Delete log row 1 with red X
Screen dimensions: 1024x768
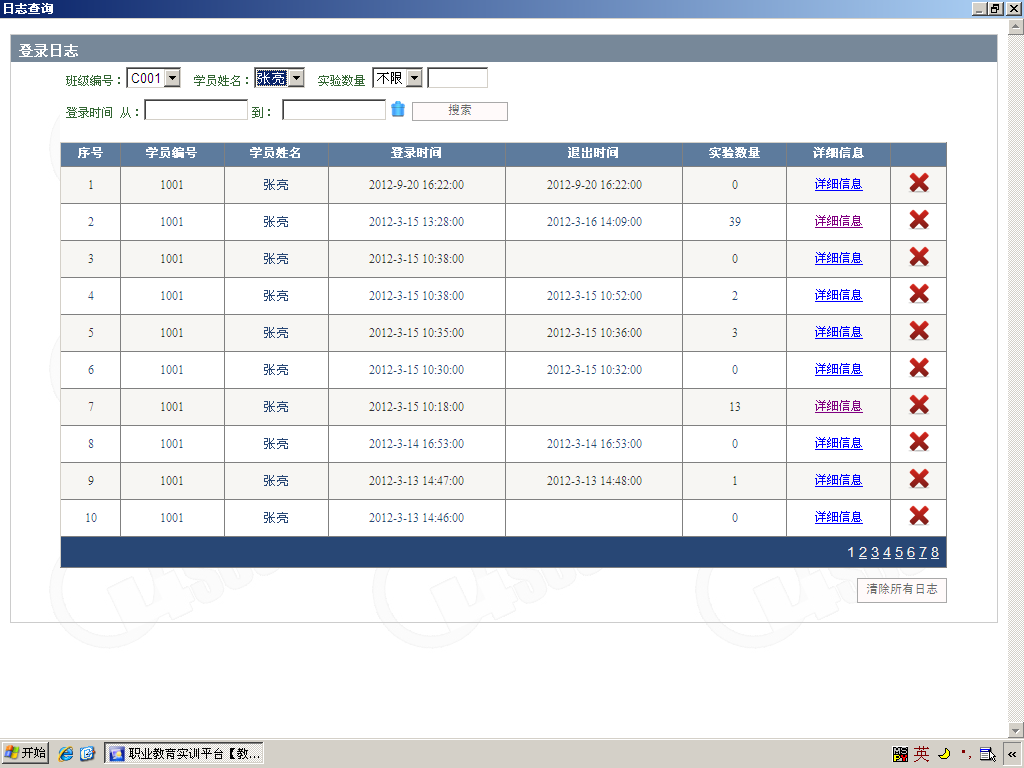click(x=919, y=183)
